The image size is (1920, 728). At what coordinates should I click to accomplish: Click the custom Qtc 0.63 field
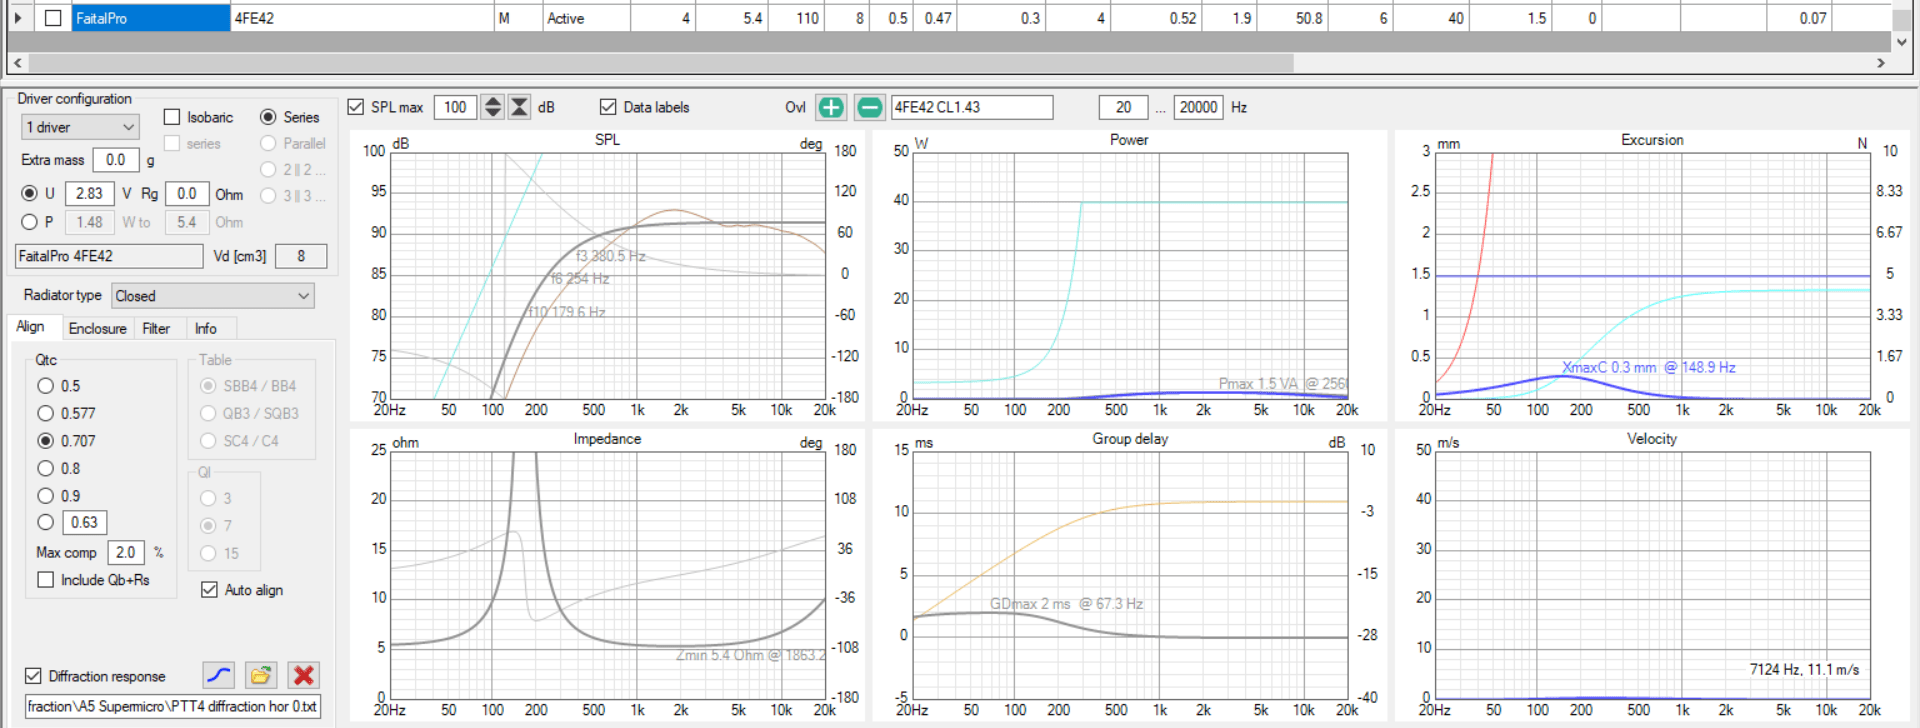point(85,522)
